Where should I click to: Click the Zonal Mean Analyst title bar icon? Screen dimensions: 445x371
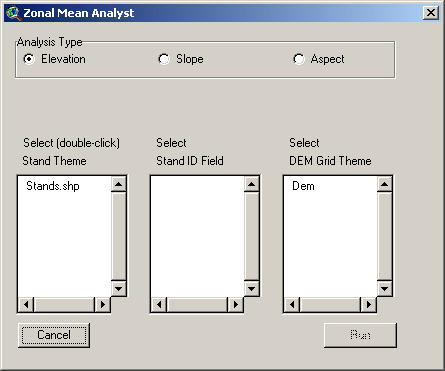coord(13,13)
